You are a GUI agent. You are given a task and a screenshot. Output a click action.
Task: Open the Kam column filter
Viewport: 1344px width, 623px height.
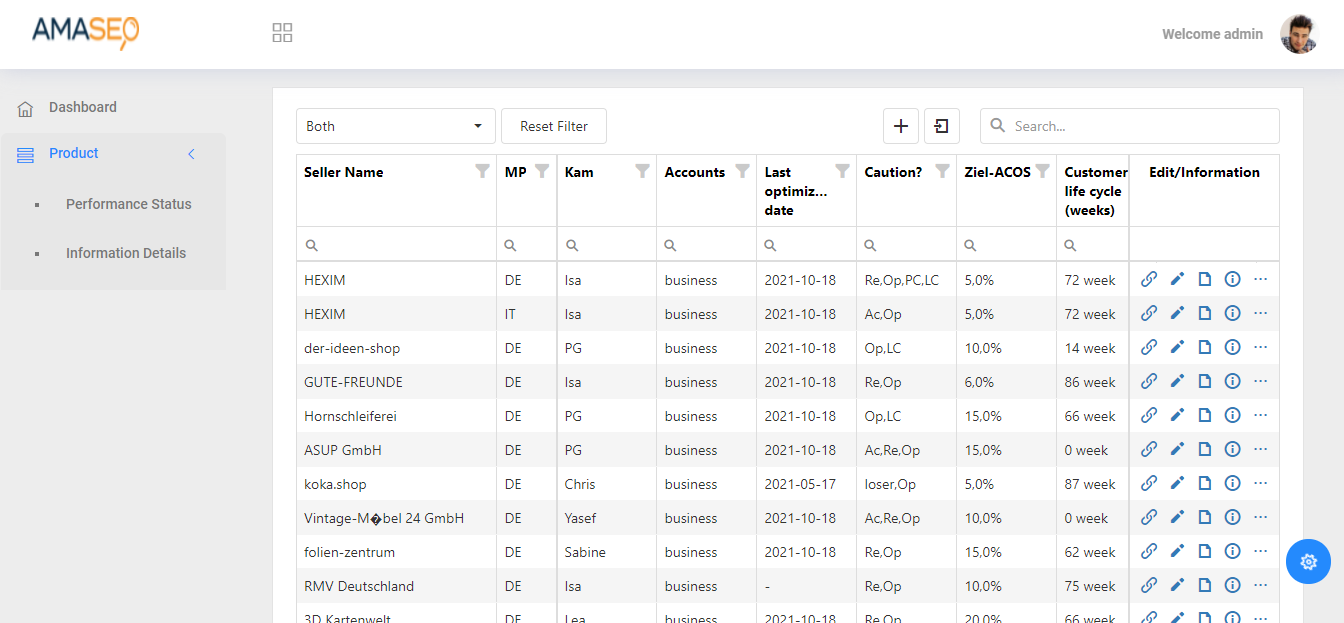(643, 171)
